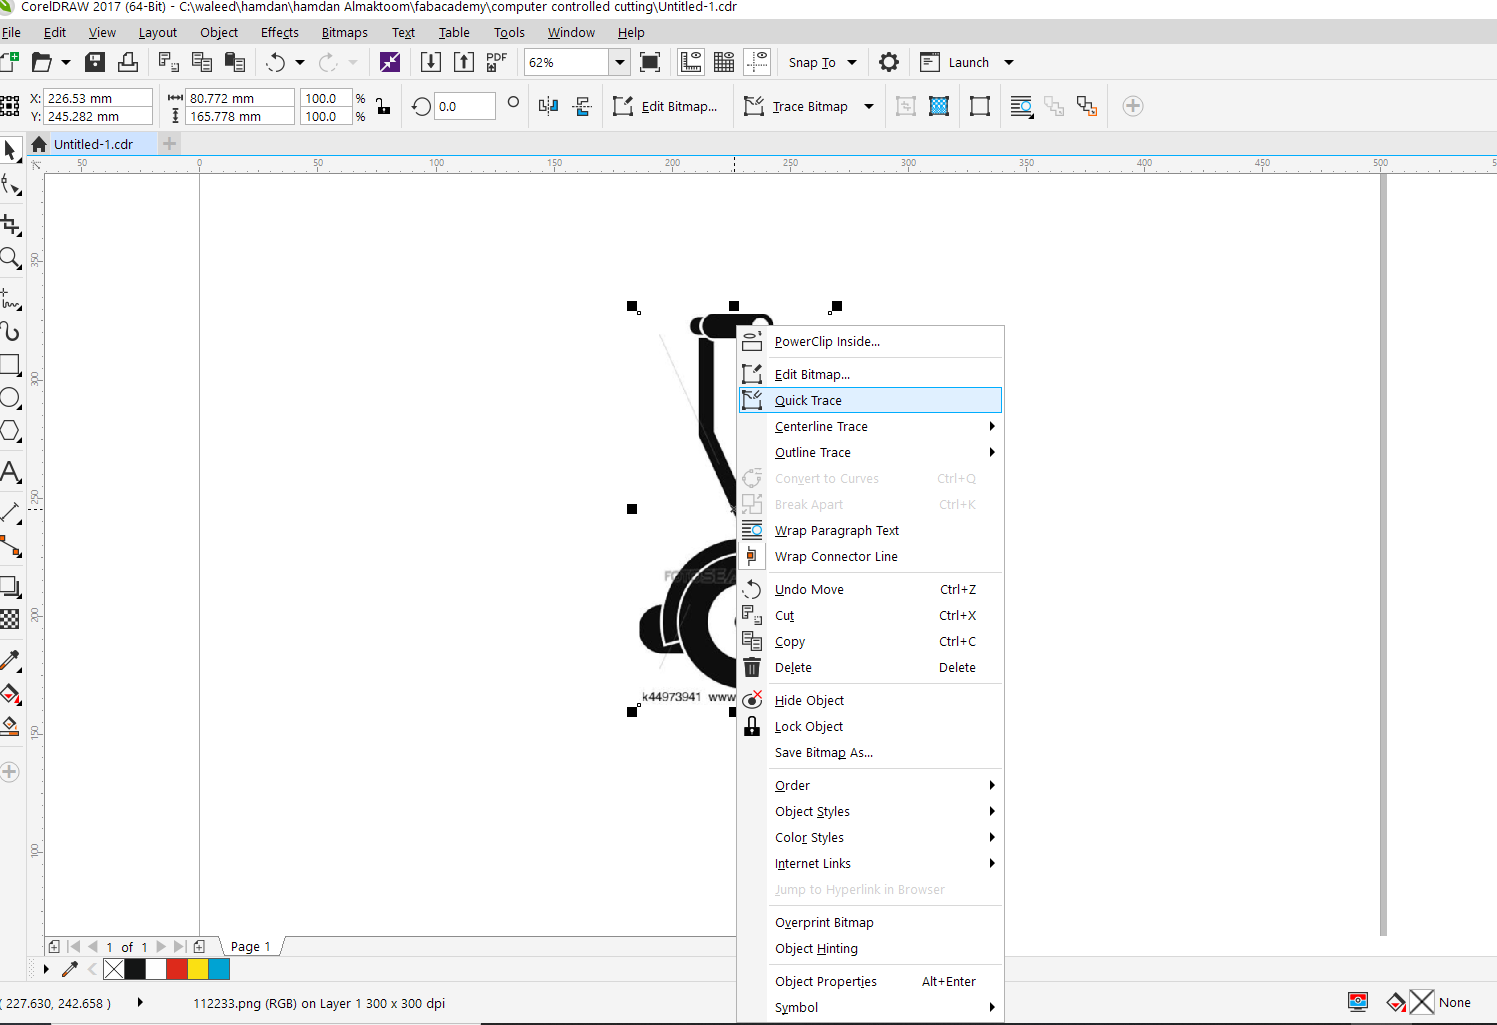Open the Undo history dropdown arrow

point(299,62)
